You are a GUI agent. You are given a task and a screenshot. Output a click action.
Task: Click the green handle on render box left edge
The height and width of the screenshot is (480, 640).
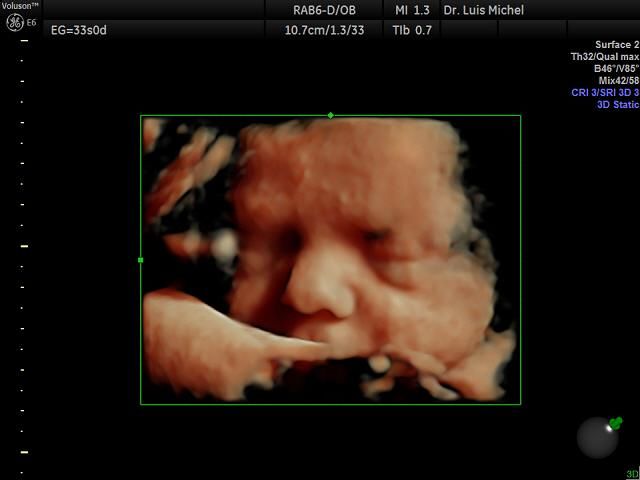pyautogui.click(x=141, y=260)
